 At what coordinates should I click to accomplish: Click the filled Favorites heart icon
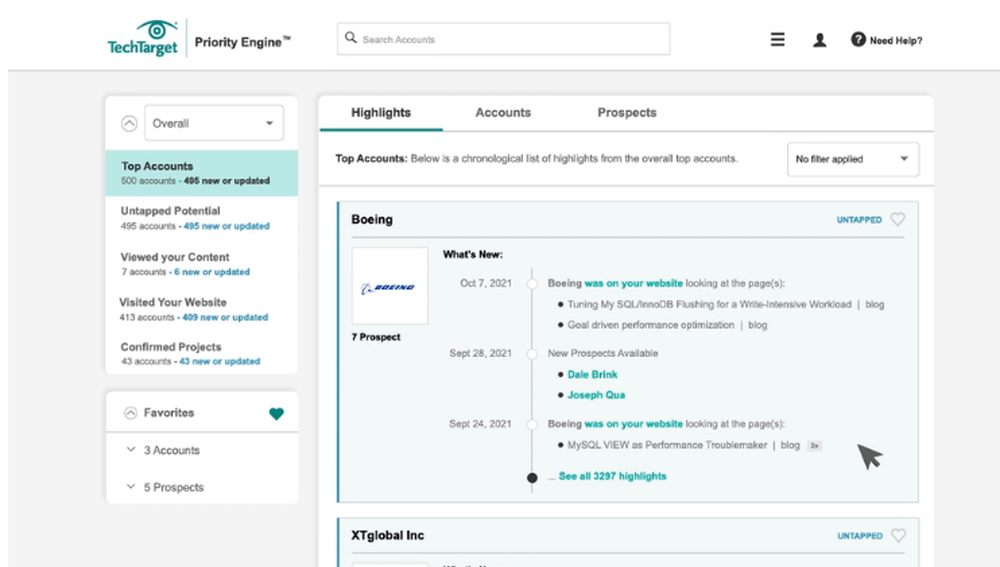click(x=276, y=413)
